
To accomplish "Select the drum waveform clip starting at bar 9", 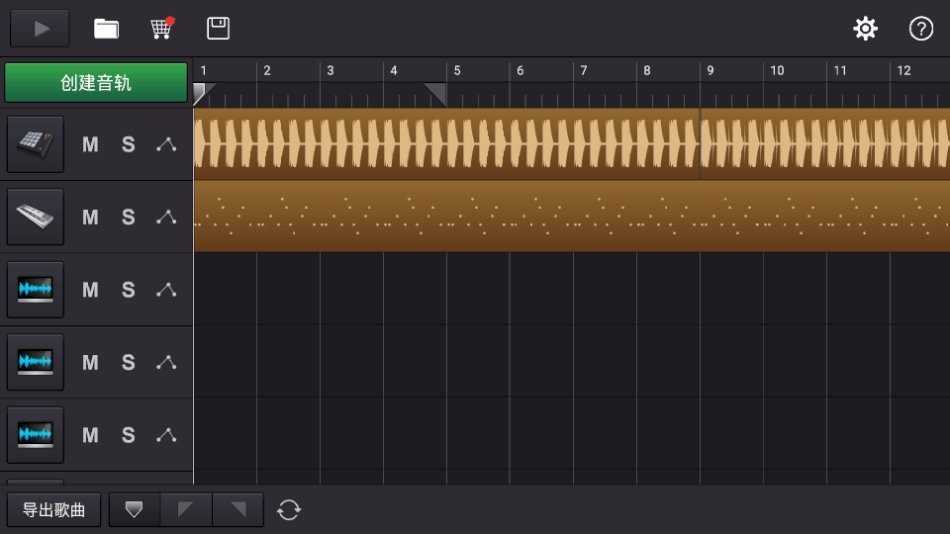I will pyautogui.click(x=825, y=144).
